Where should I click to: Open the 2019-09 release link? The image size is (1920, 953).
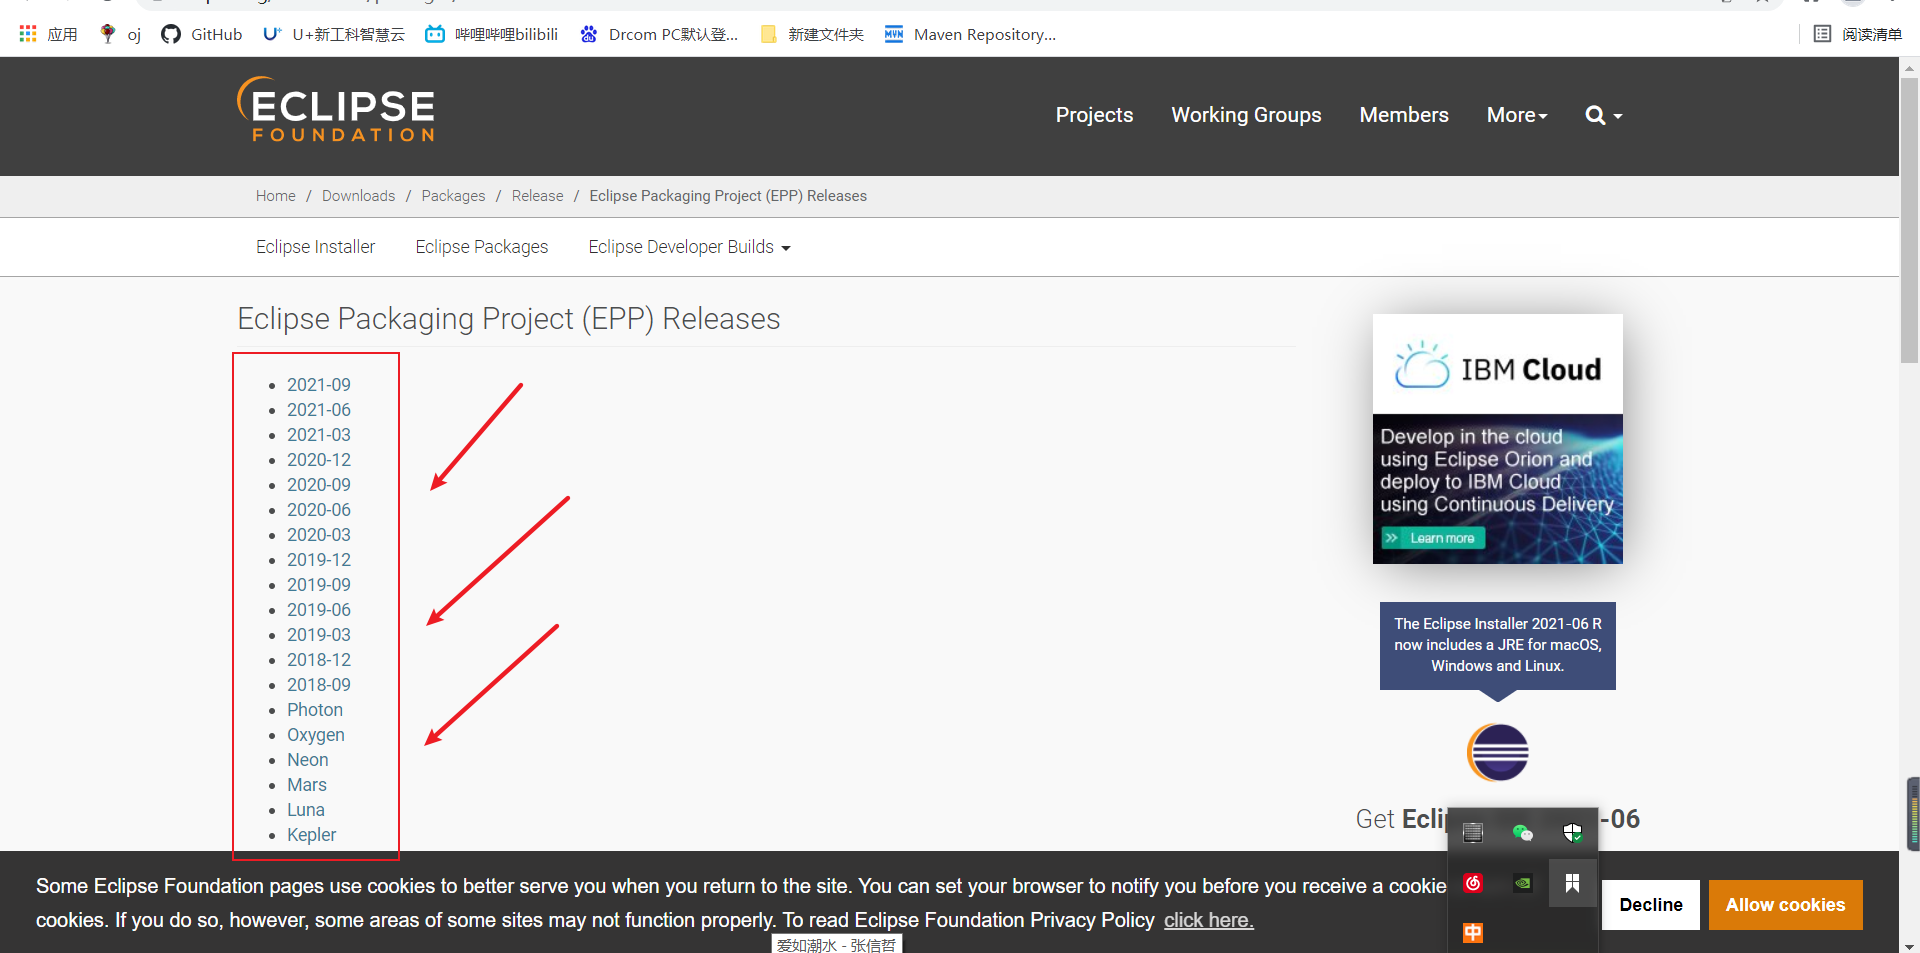[x=319, y=585]
